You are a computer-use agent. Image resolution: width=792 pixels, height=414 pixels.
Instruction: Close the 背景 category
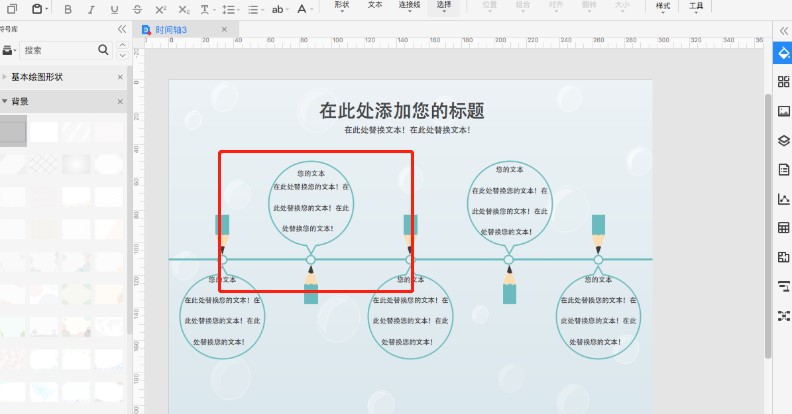click(120, 101)
